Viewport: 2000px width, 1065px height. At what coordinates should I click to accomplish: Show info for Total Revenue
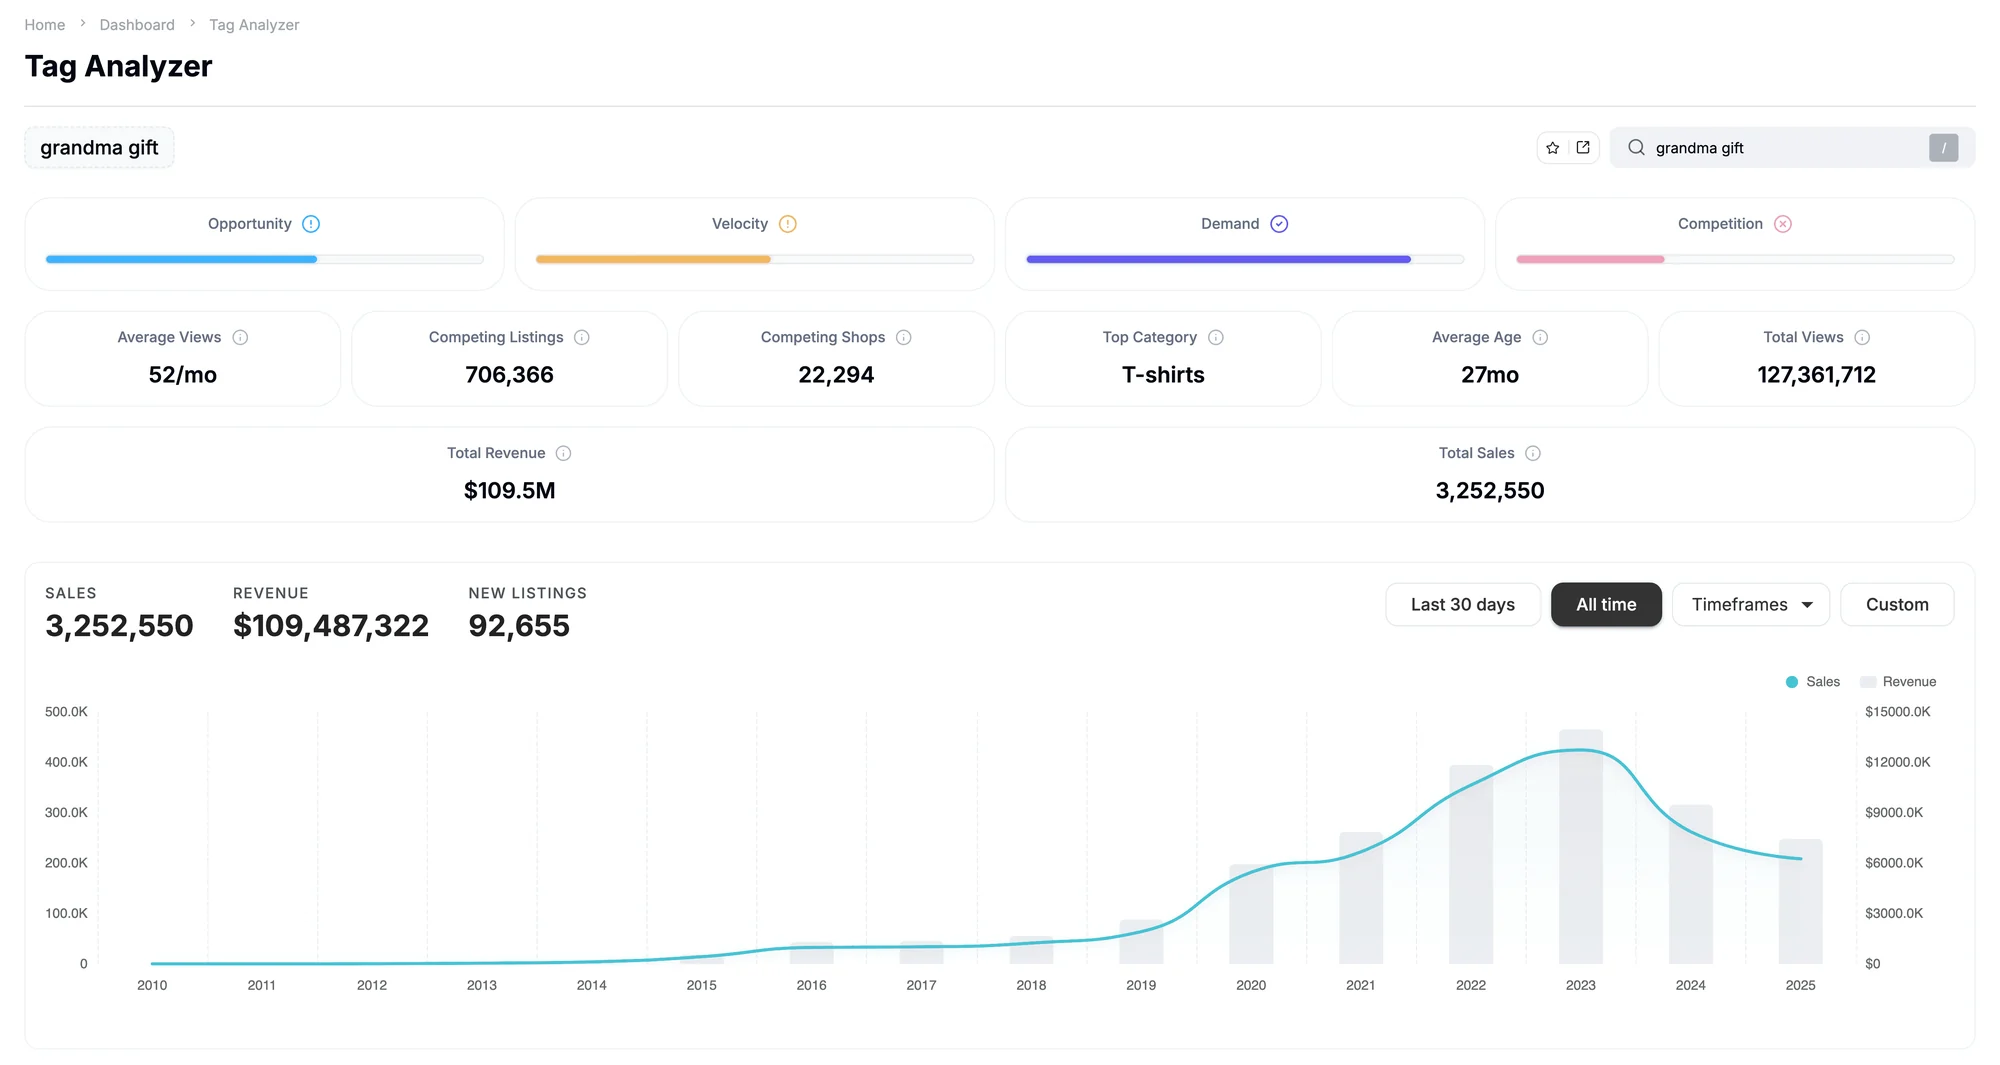(x=564, y=454)
